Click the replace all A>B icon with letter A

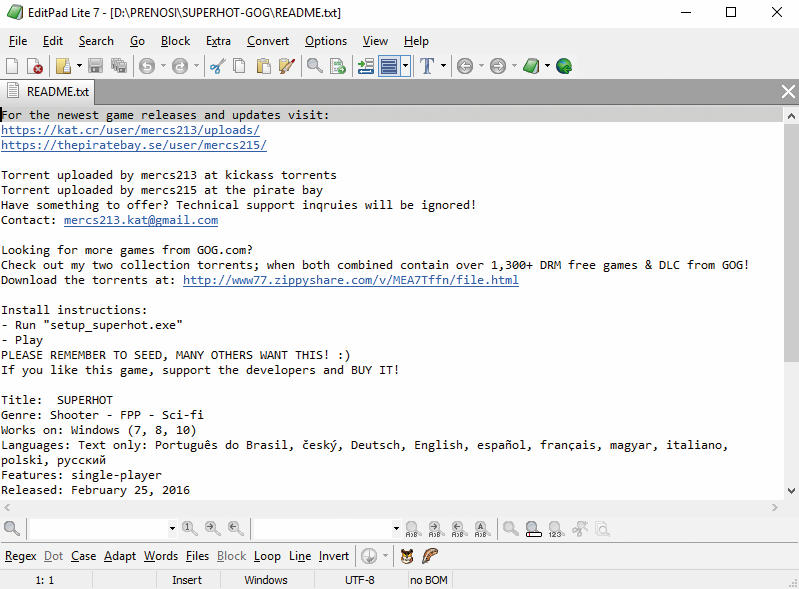(x=481, y=529)
